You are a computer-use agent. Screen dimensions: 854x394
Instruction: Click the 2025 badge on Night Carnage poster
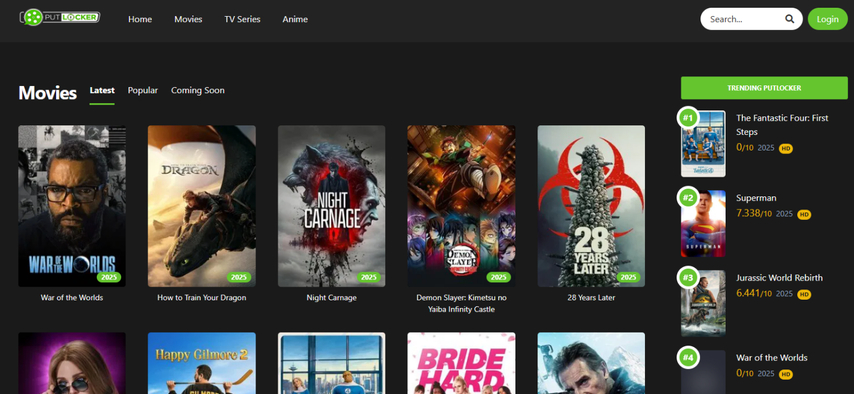pyautogui.click(x=369, y=277)
